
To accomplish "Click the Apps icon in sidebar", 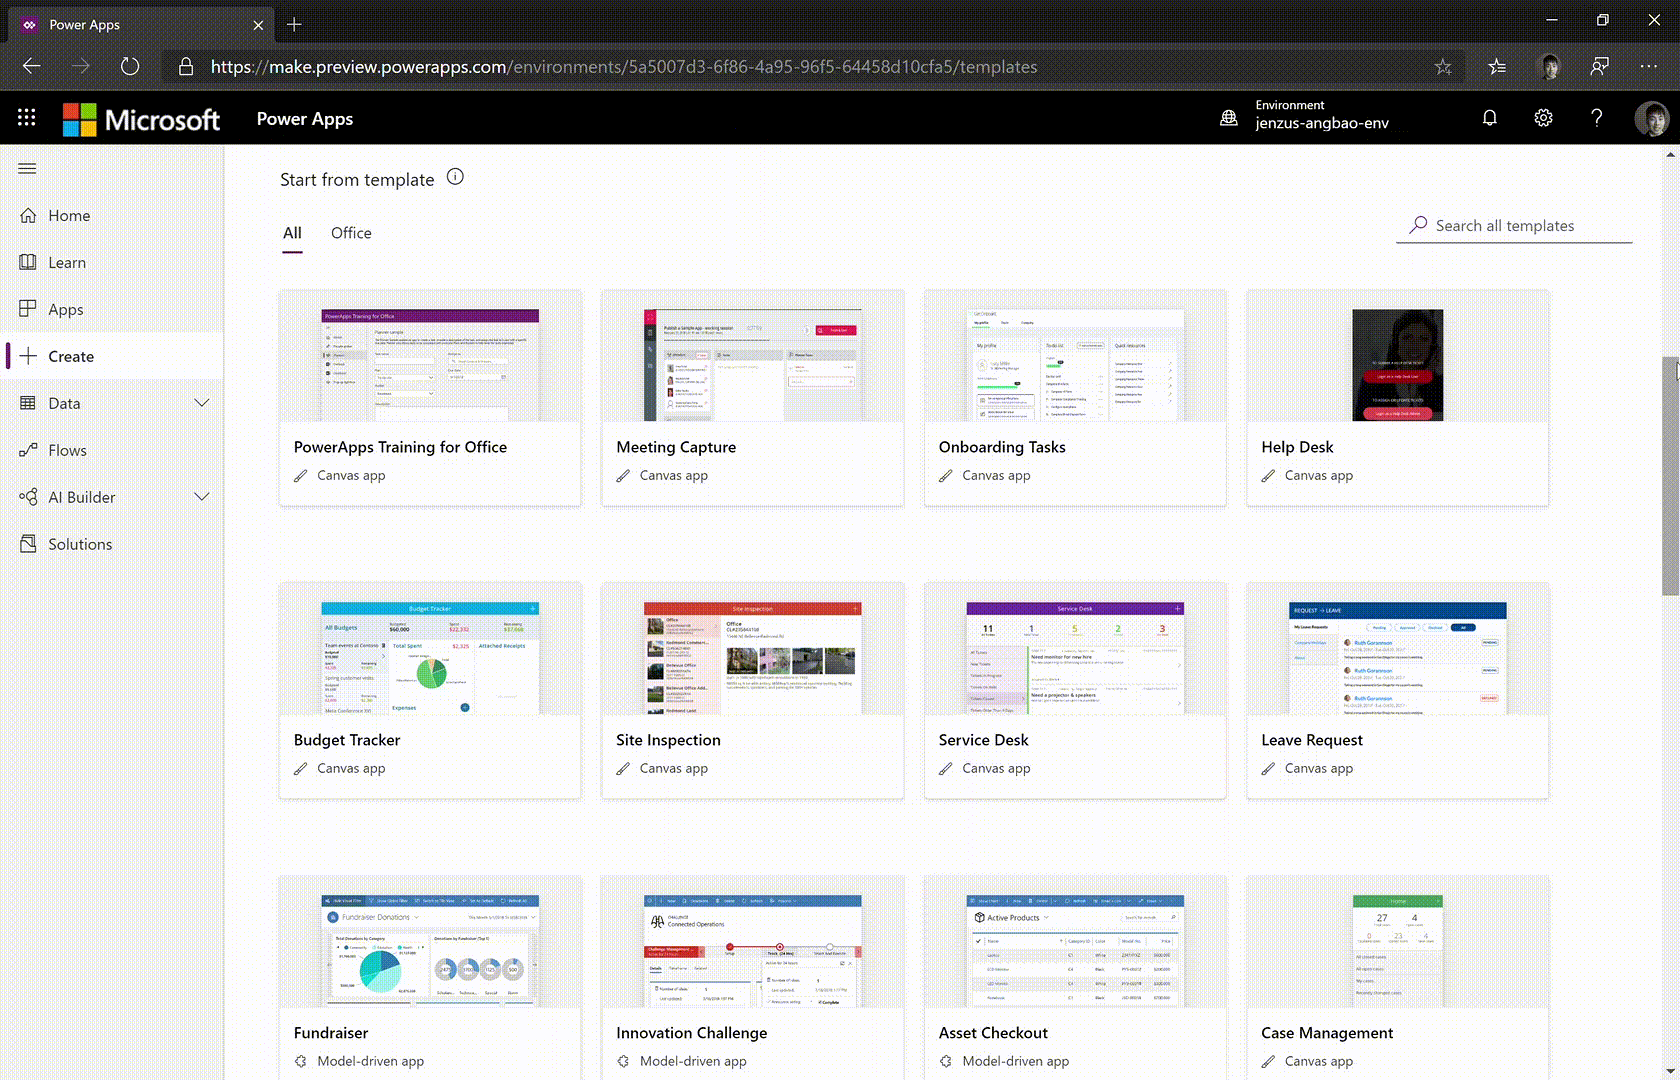I will pyautogui.click(x=28, y=309).
